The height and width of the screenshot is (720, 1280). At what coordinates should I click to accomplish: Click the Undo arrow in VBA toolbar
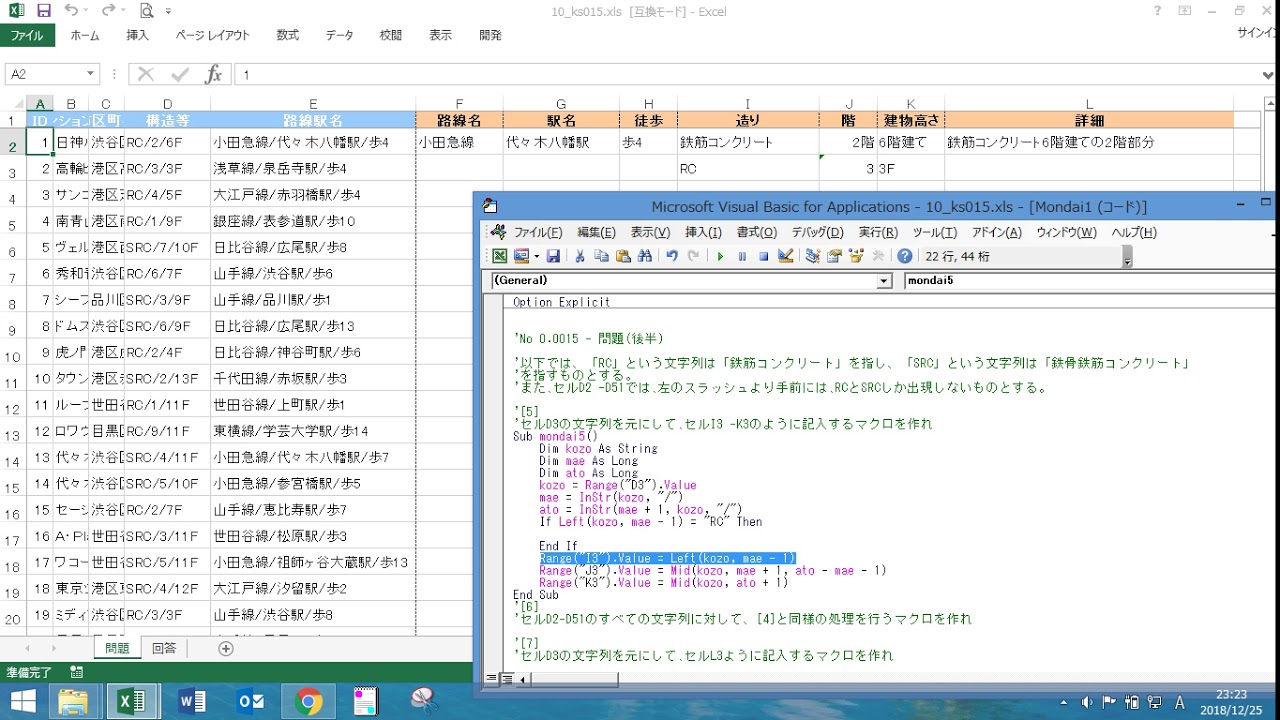672,256
